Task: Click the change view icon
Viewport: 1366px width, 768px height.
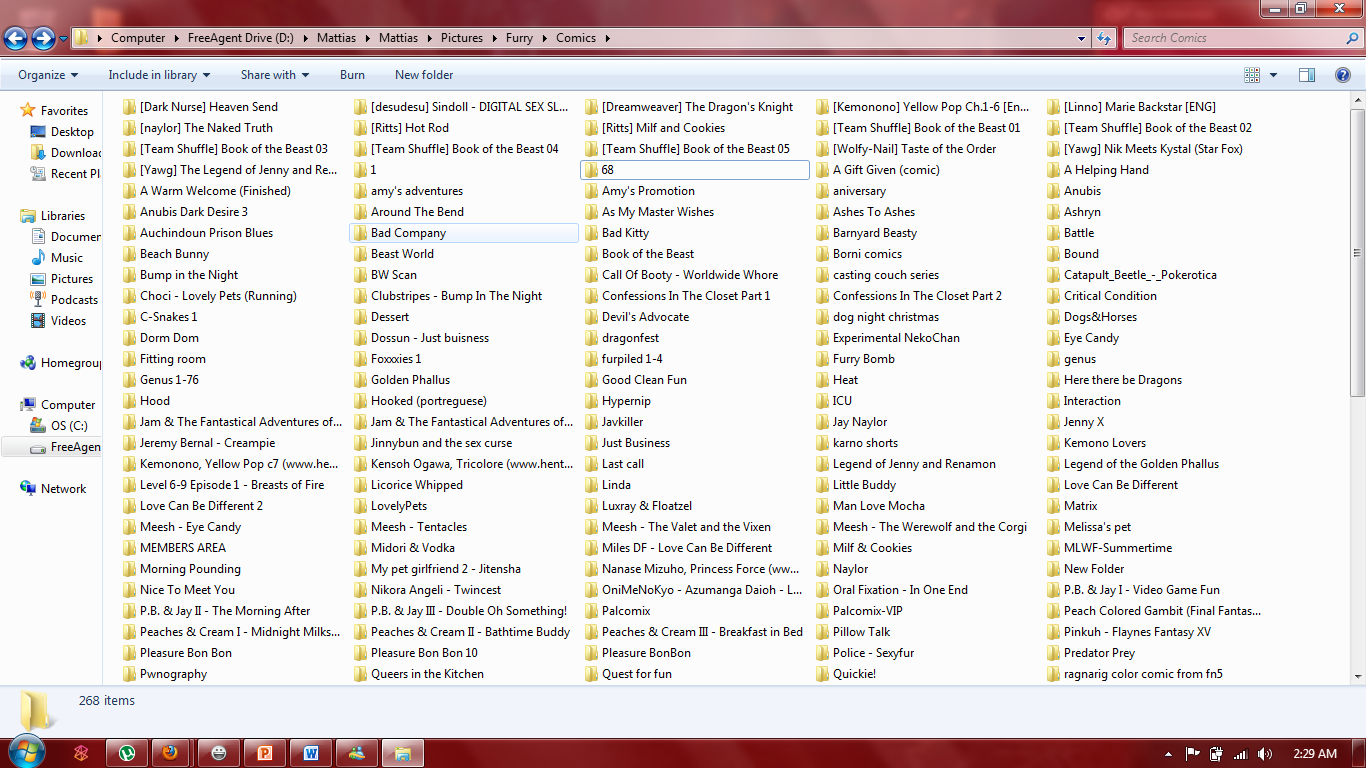Action: pyautogui.click(x=1252, y=75)
